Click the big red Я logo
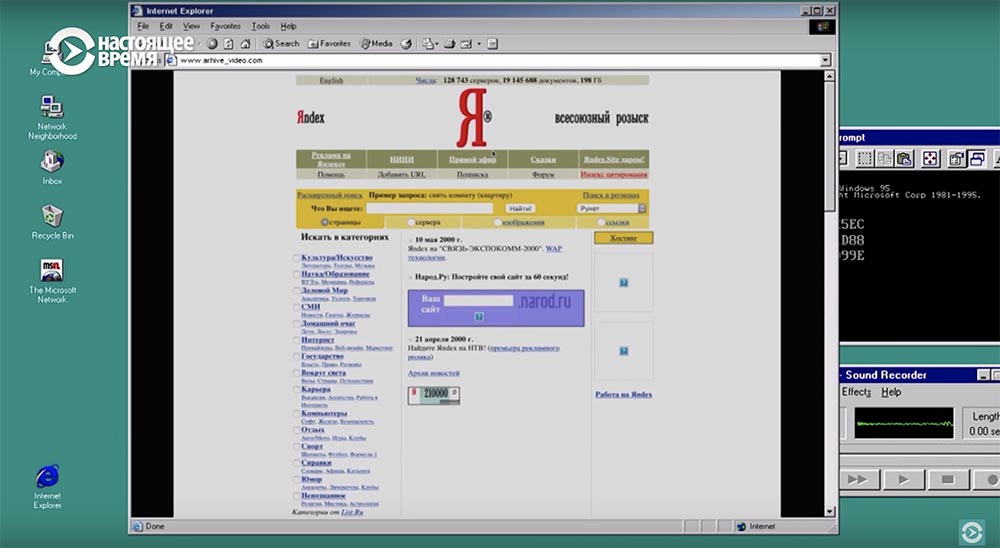The image size is (1000, 548). tap(473, 118)
